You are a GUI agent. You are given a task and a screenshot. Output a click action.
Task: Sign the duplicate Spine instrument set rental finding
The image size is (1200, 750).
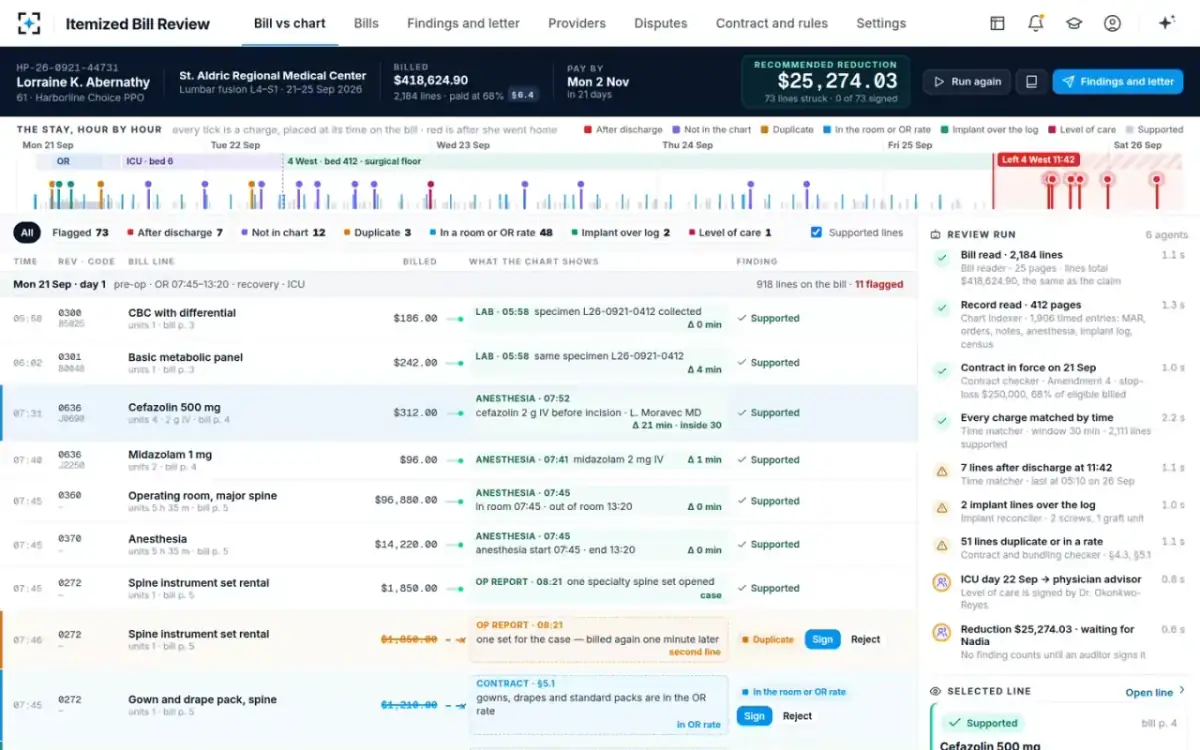click(x=822, y=639)
